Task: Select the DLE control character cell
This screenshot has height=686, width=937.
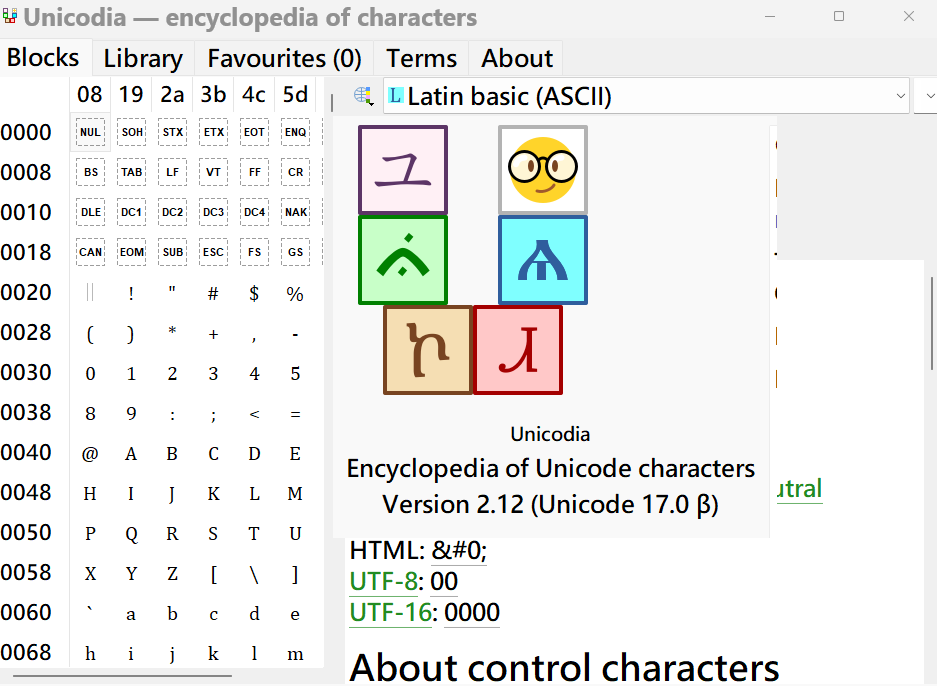Action: (90, 212)
